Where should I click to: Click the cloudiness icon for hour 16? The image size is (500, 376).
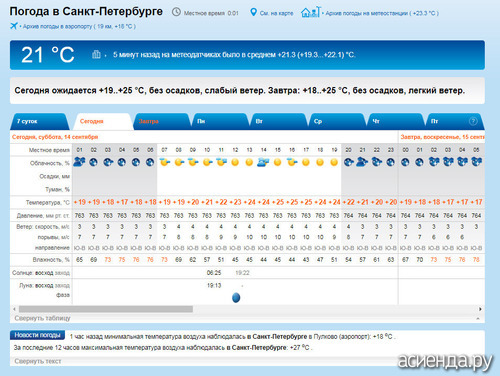(292, 162)
